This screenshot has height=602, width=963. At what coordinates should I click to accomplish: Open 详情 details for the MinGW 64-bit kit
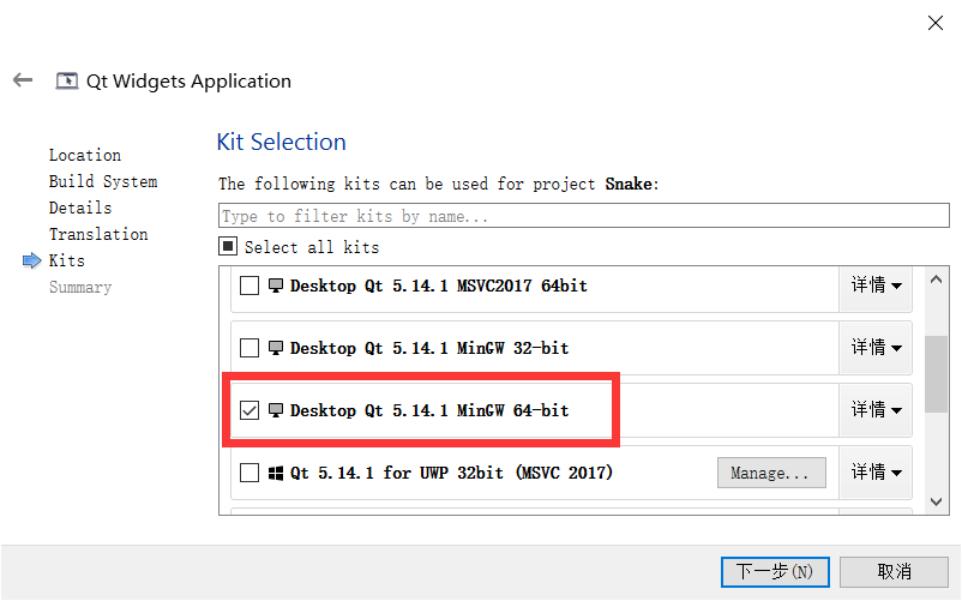click(875, 410)
